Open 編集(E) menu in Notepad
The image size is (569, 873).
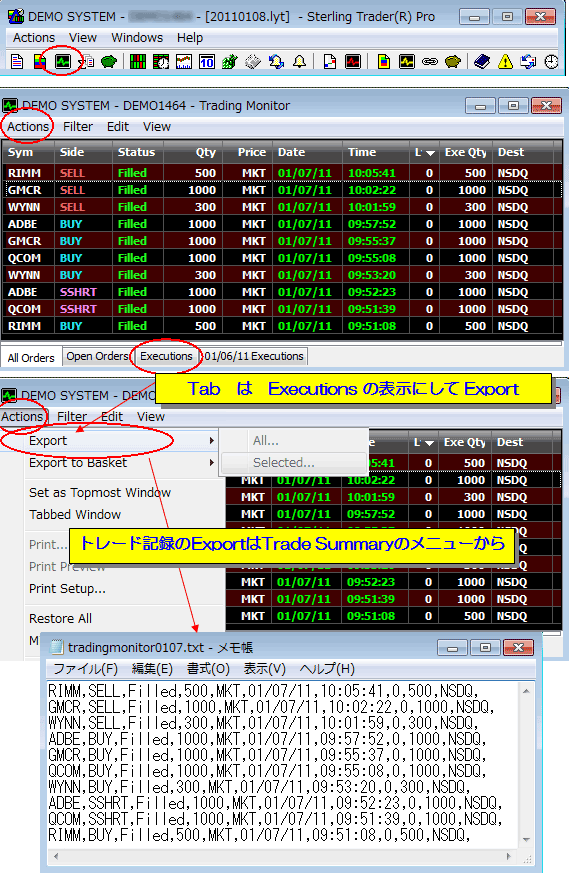[152, 669]
